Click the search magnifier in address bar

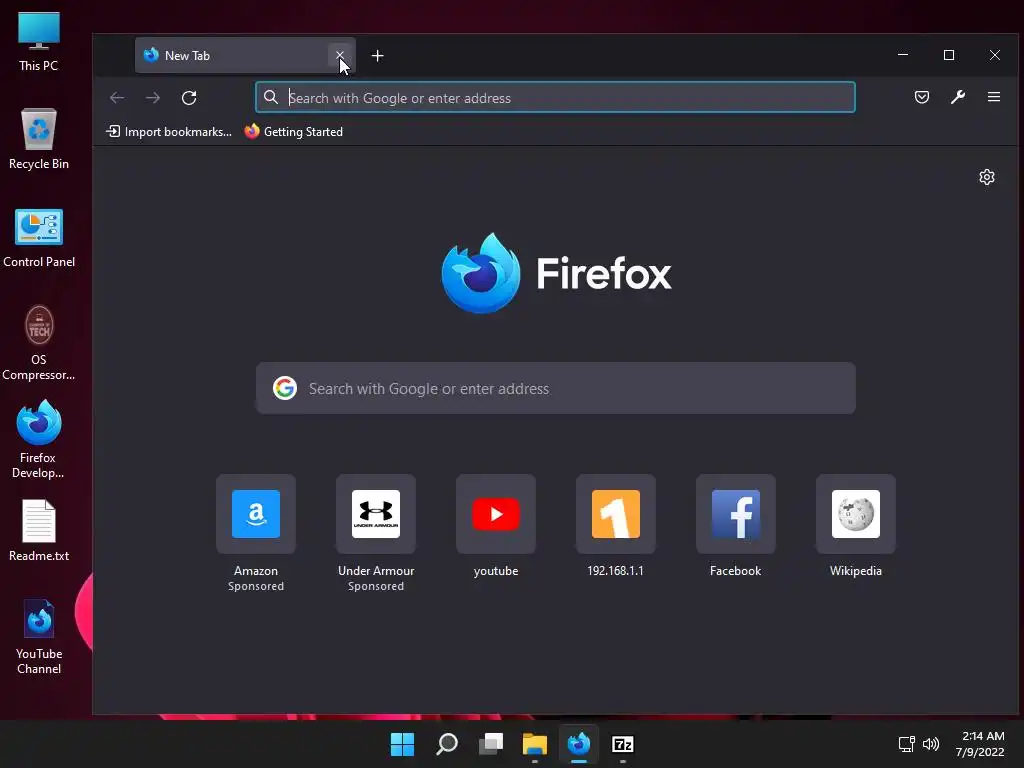point(271,97)
